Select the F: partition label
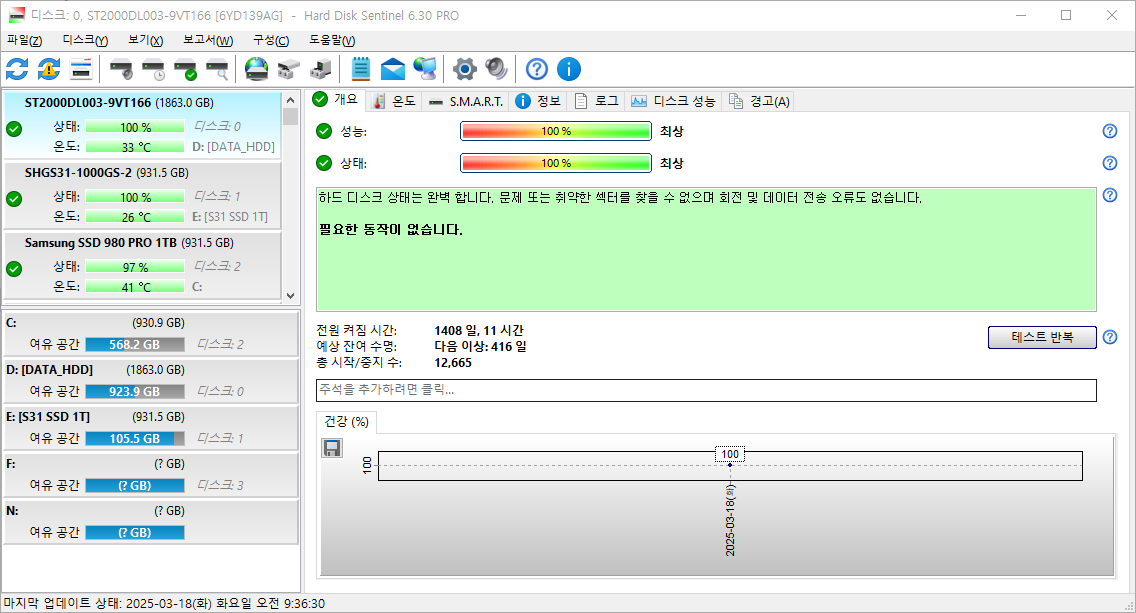Image resolution: width=1136 pixels, height=613 pixels. tap(11, 464)
